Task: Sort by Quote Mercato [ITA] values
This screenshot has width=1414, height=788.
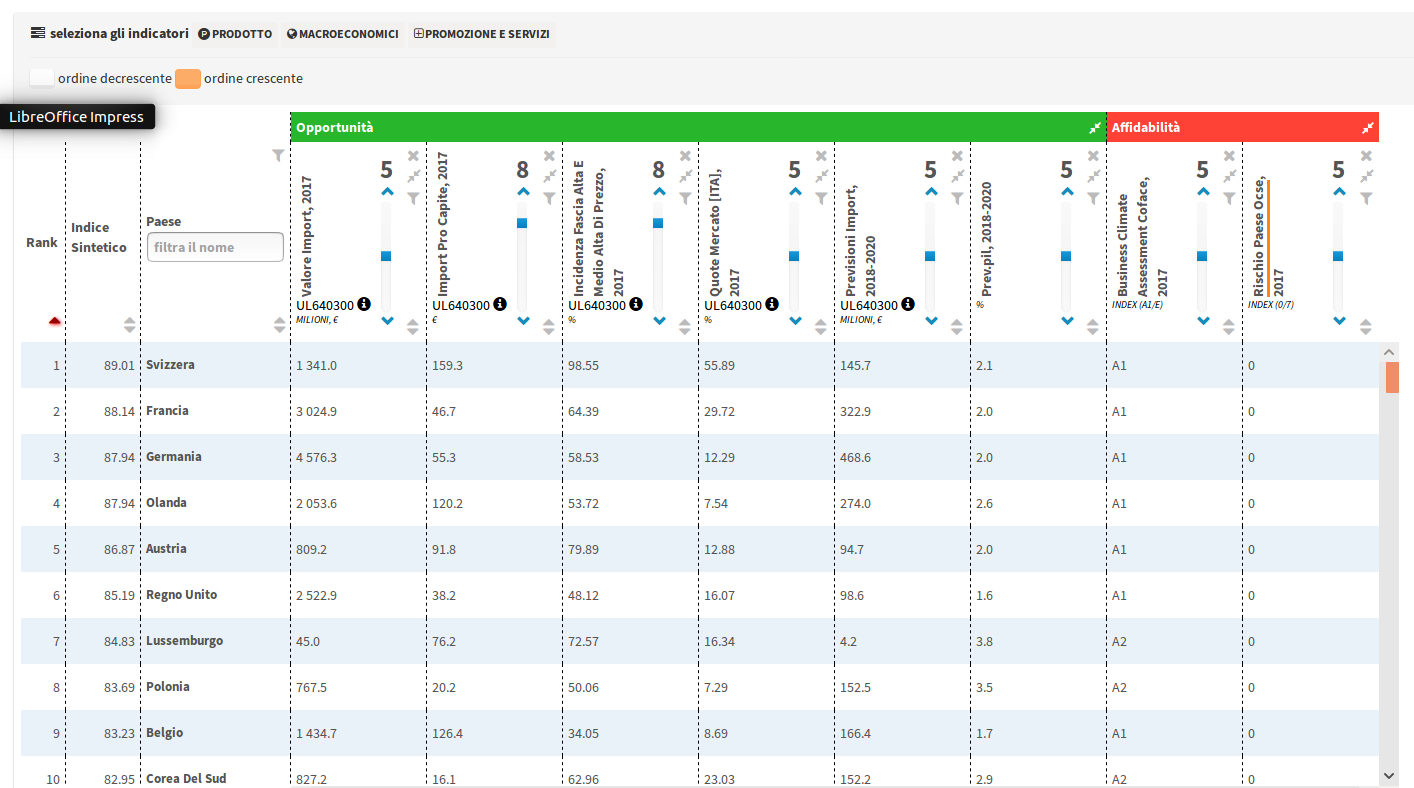Action: (821, 327)
